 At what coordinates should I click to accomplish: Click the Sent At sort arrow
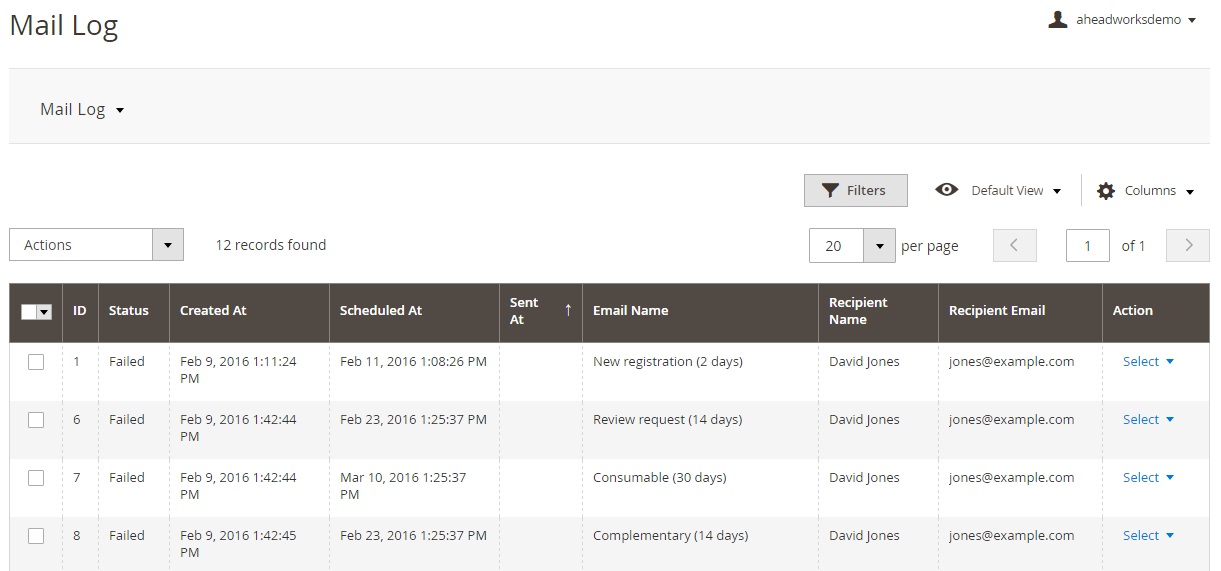coord(568,310)
